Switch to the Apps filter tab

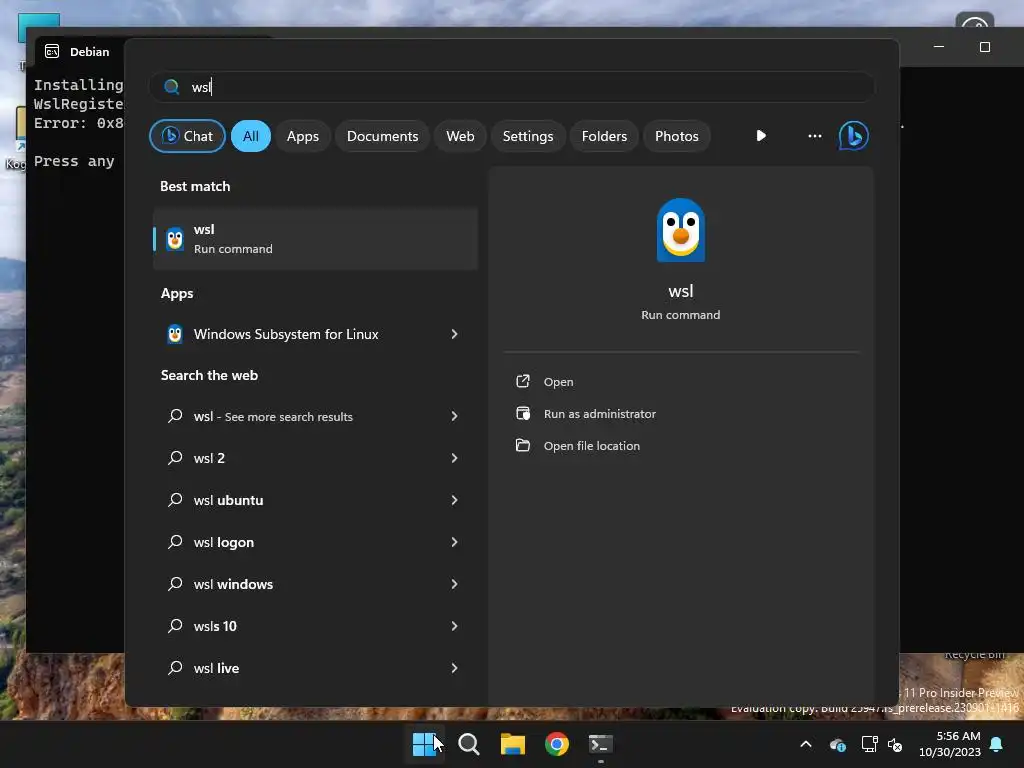tap(302, 136)
